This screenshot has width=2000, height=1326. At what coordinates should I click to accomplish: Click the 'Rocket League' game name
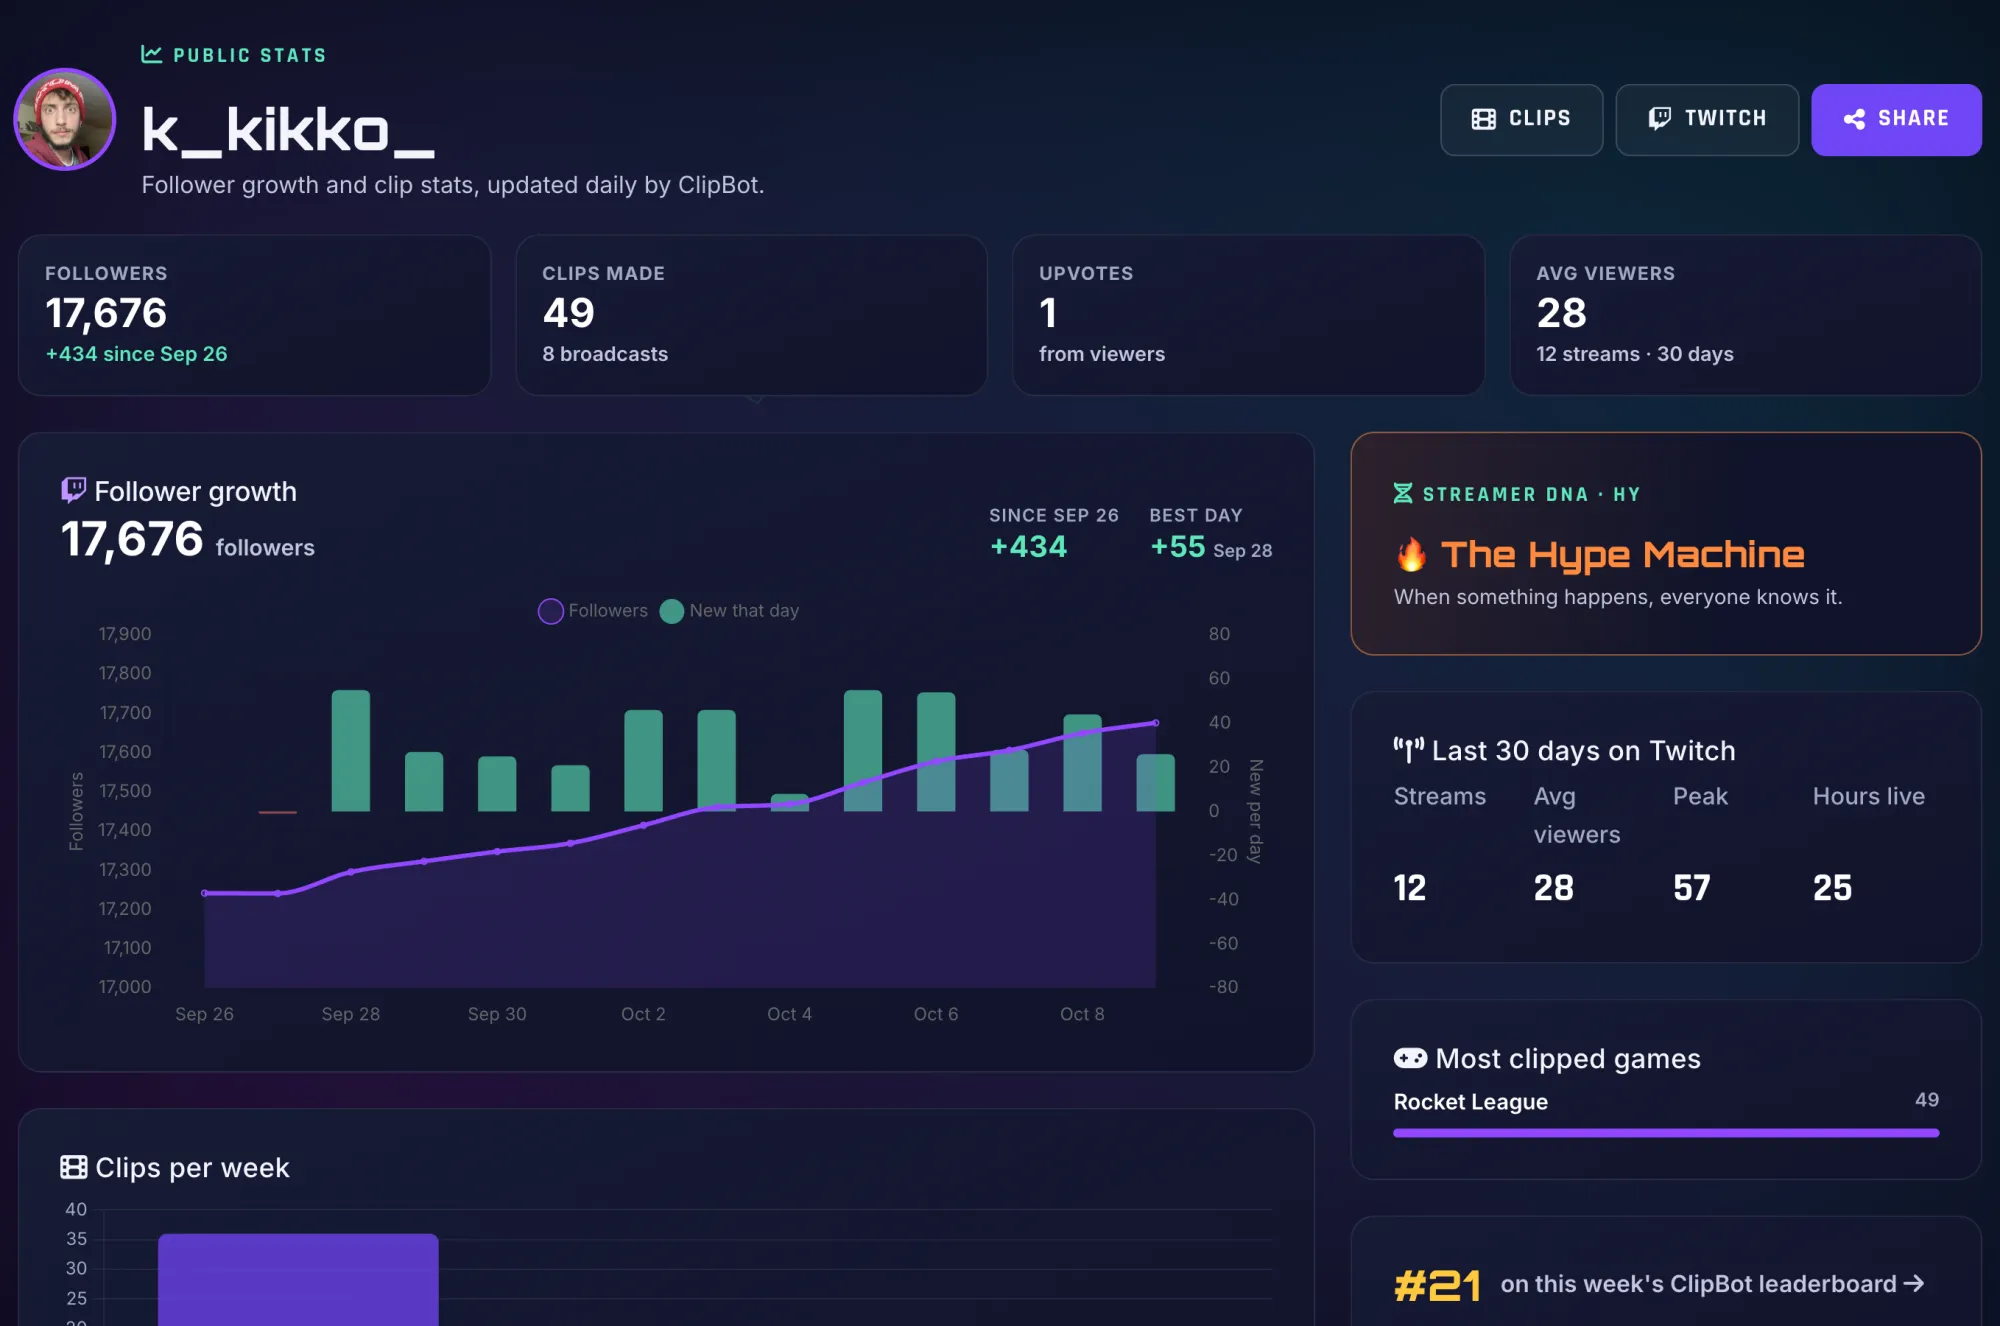point(1471,1102)
